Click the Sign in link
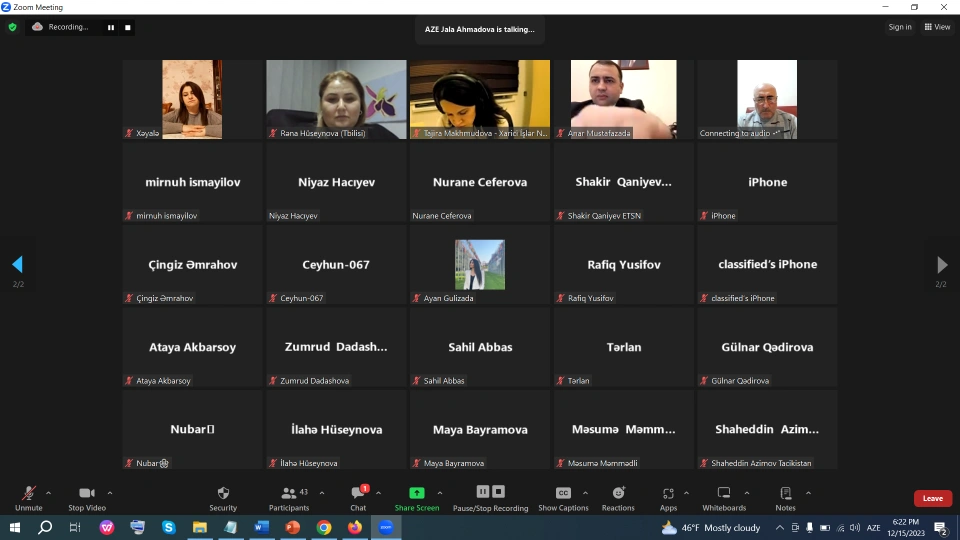The height and width of the screenshot is (540, 960). [900, 27]
